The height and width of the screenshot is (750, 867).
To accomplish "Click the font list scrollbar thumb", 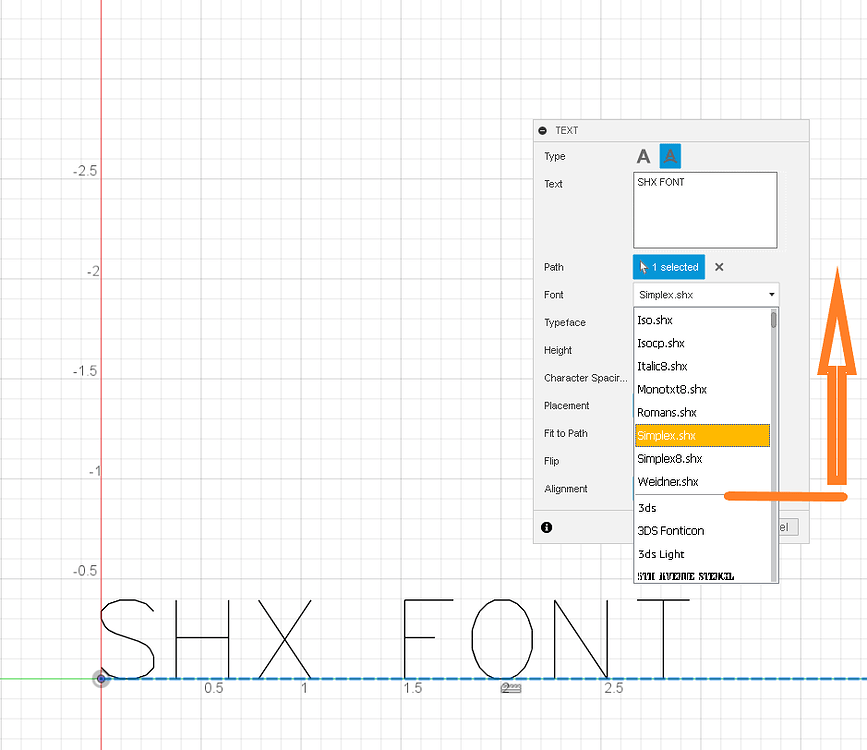I will 773,320.
